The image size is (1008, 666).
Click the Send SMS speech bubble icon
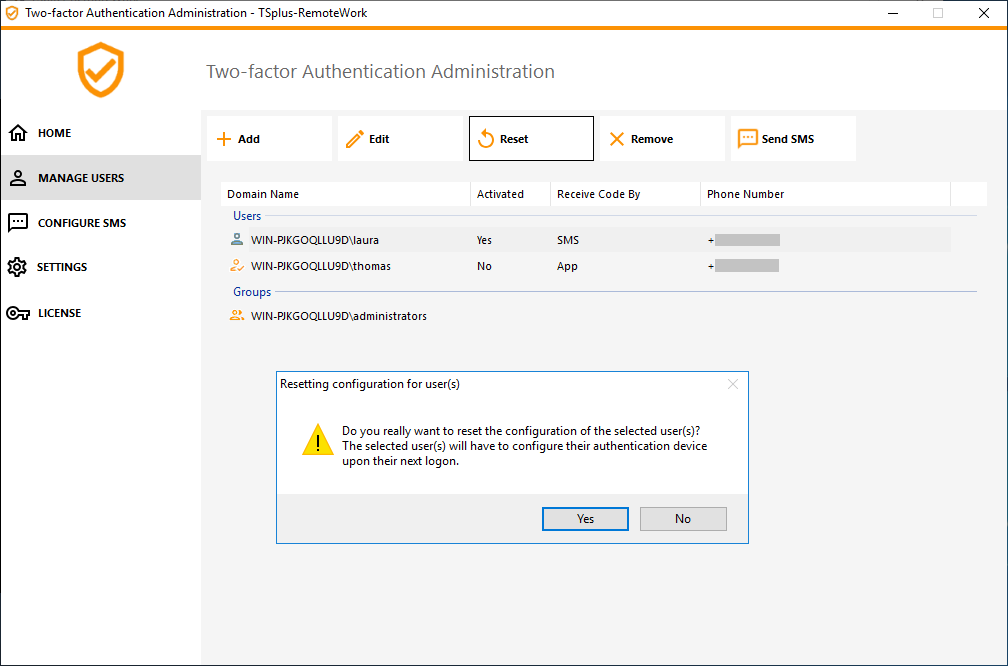[x=747, y=139]
